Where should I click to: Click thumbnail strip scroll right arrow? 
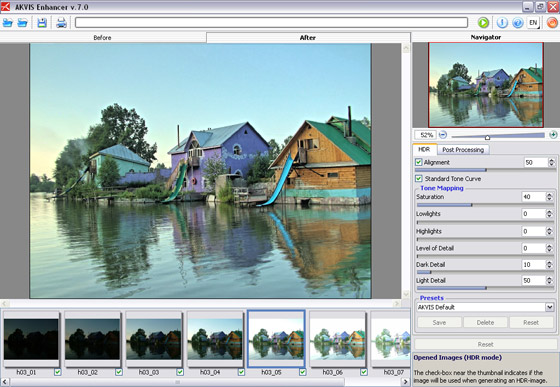click(405, 382)
